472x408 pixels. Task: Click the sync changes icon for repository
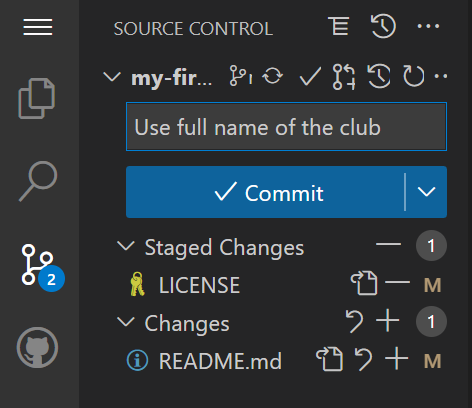[273, 76]
